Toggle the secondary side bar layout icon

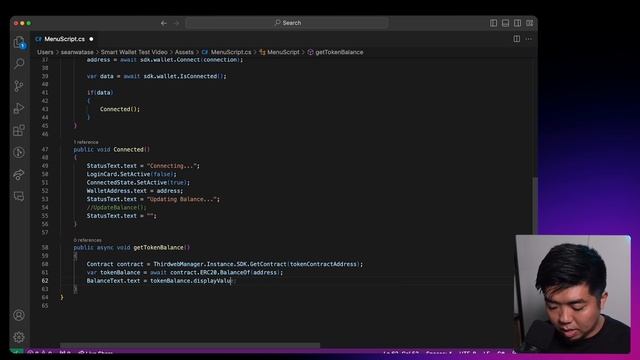tap(517, 23)
